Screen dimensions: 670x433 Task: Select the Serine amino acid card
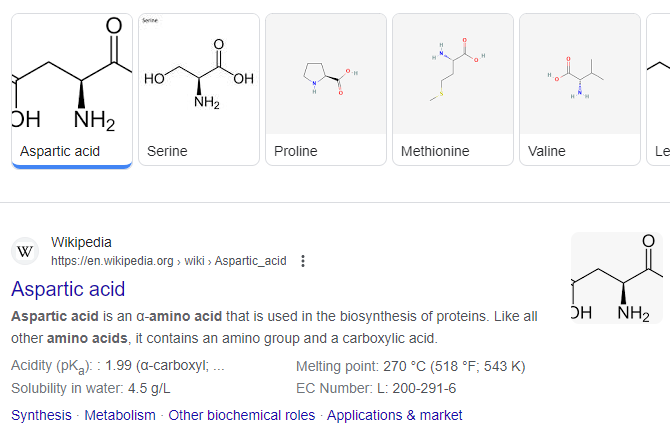tap(199, 89)
